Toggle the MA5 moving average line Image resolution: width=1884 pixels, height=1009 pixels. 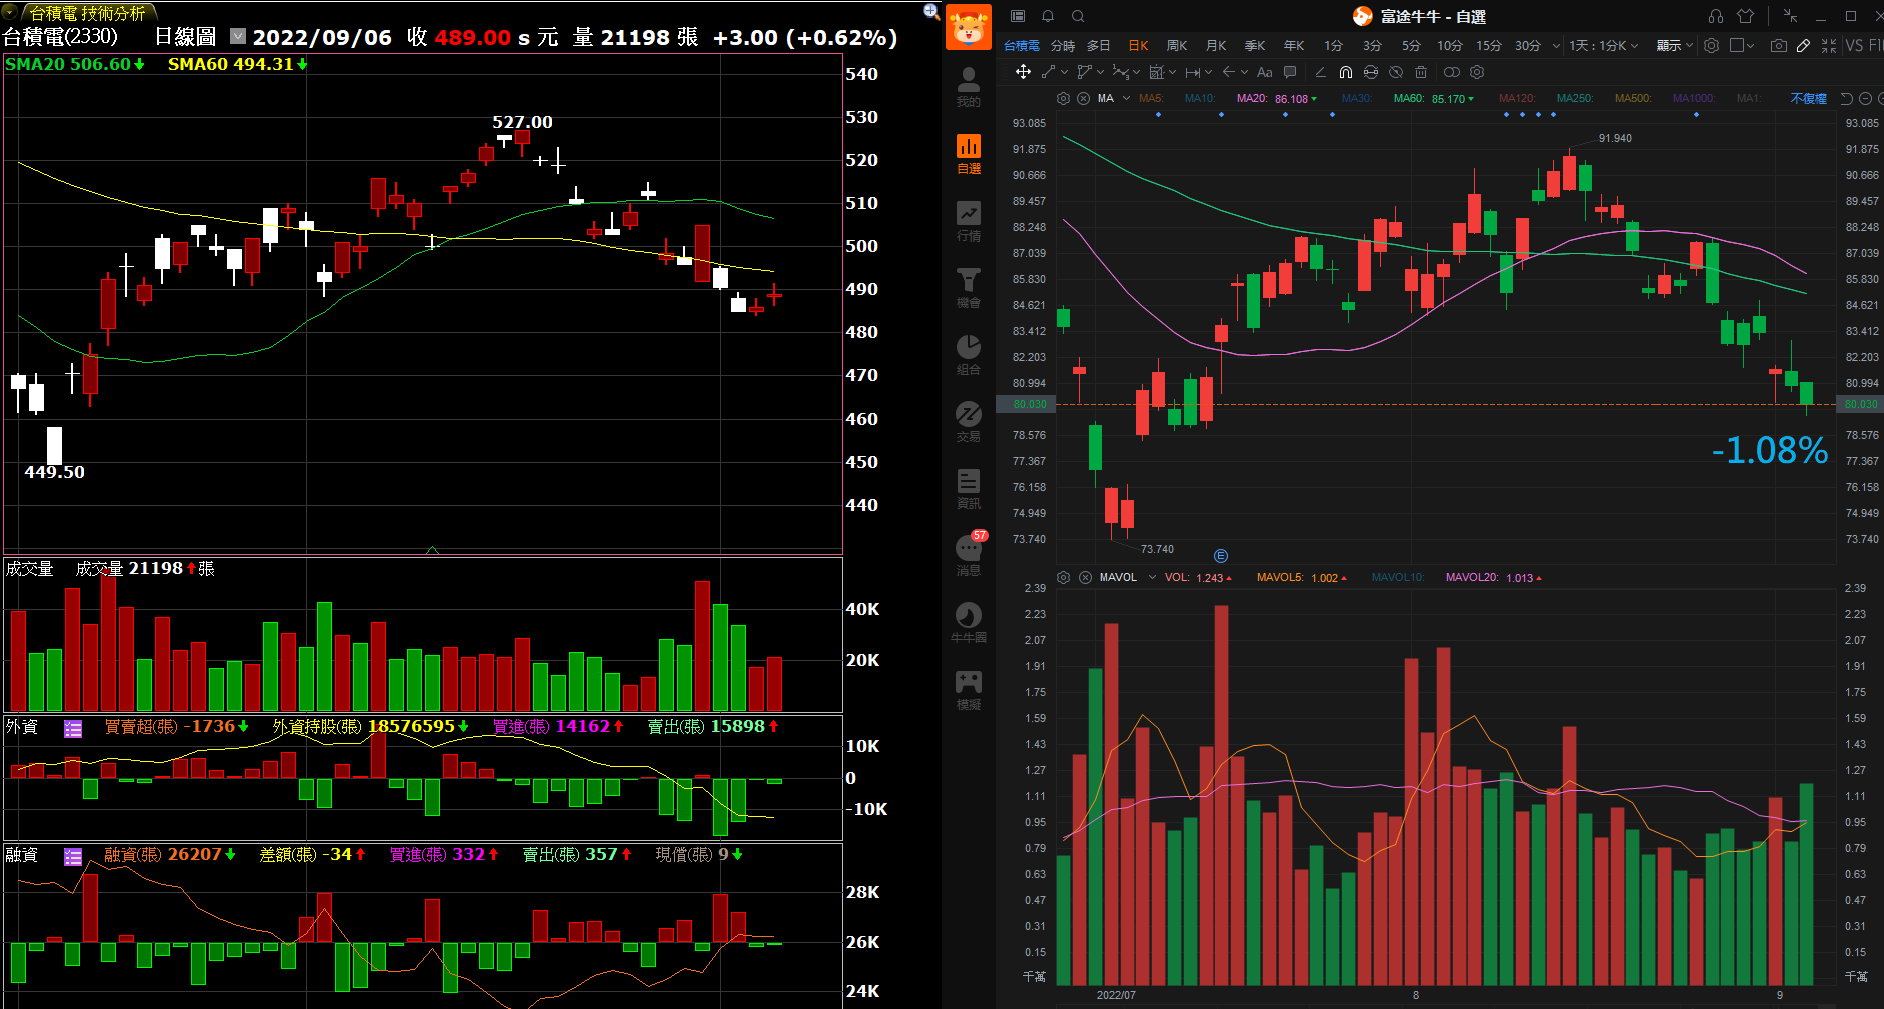click(x=1151, y=98)
